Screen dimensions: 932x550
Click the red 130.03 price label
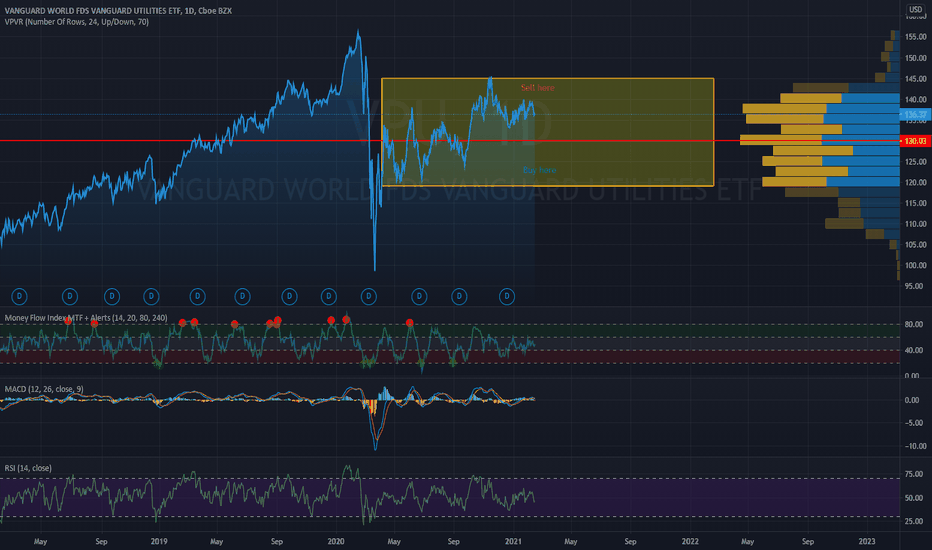915,141
